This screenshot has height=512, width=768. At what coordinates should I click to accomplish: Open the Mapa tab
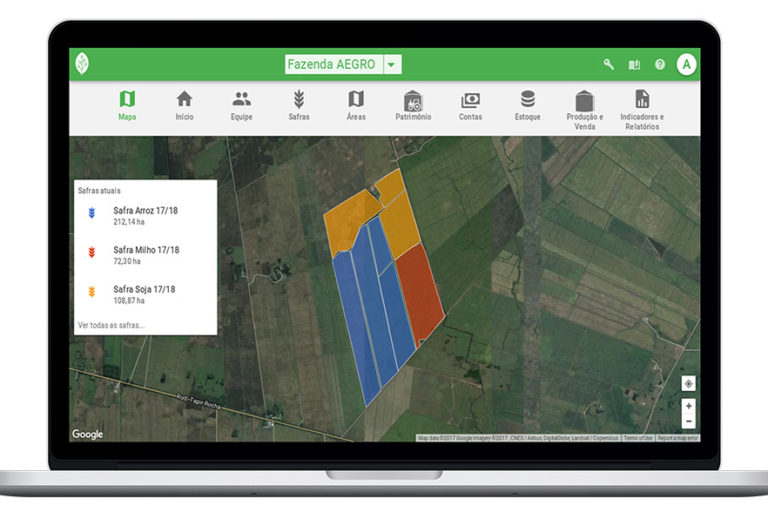tap(127, 104)
